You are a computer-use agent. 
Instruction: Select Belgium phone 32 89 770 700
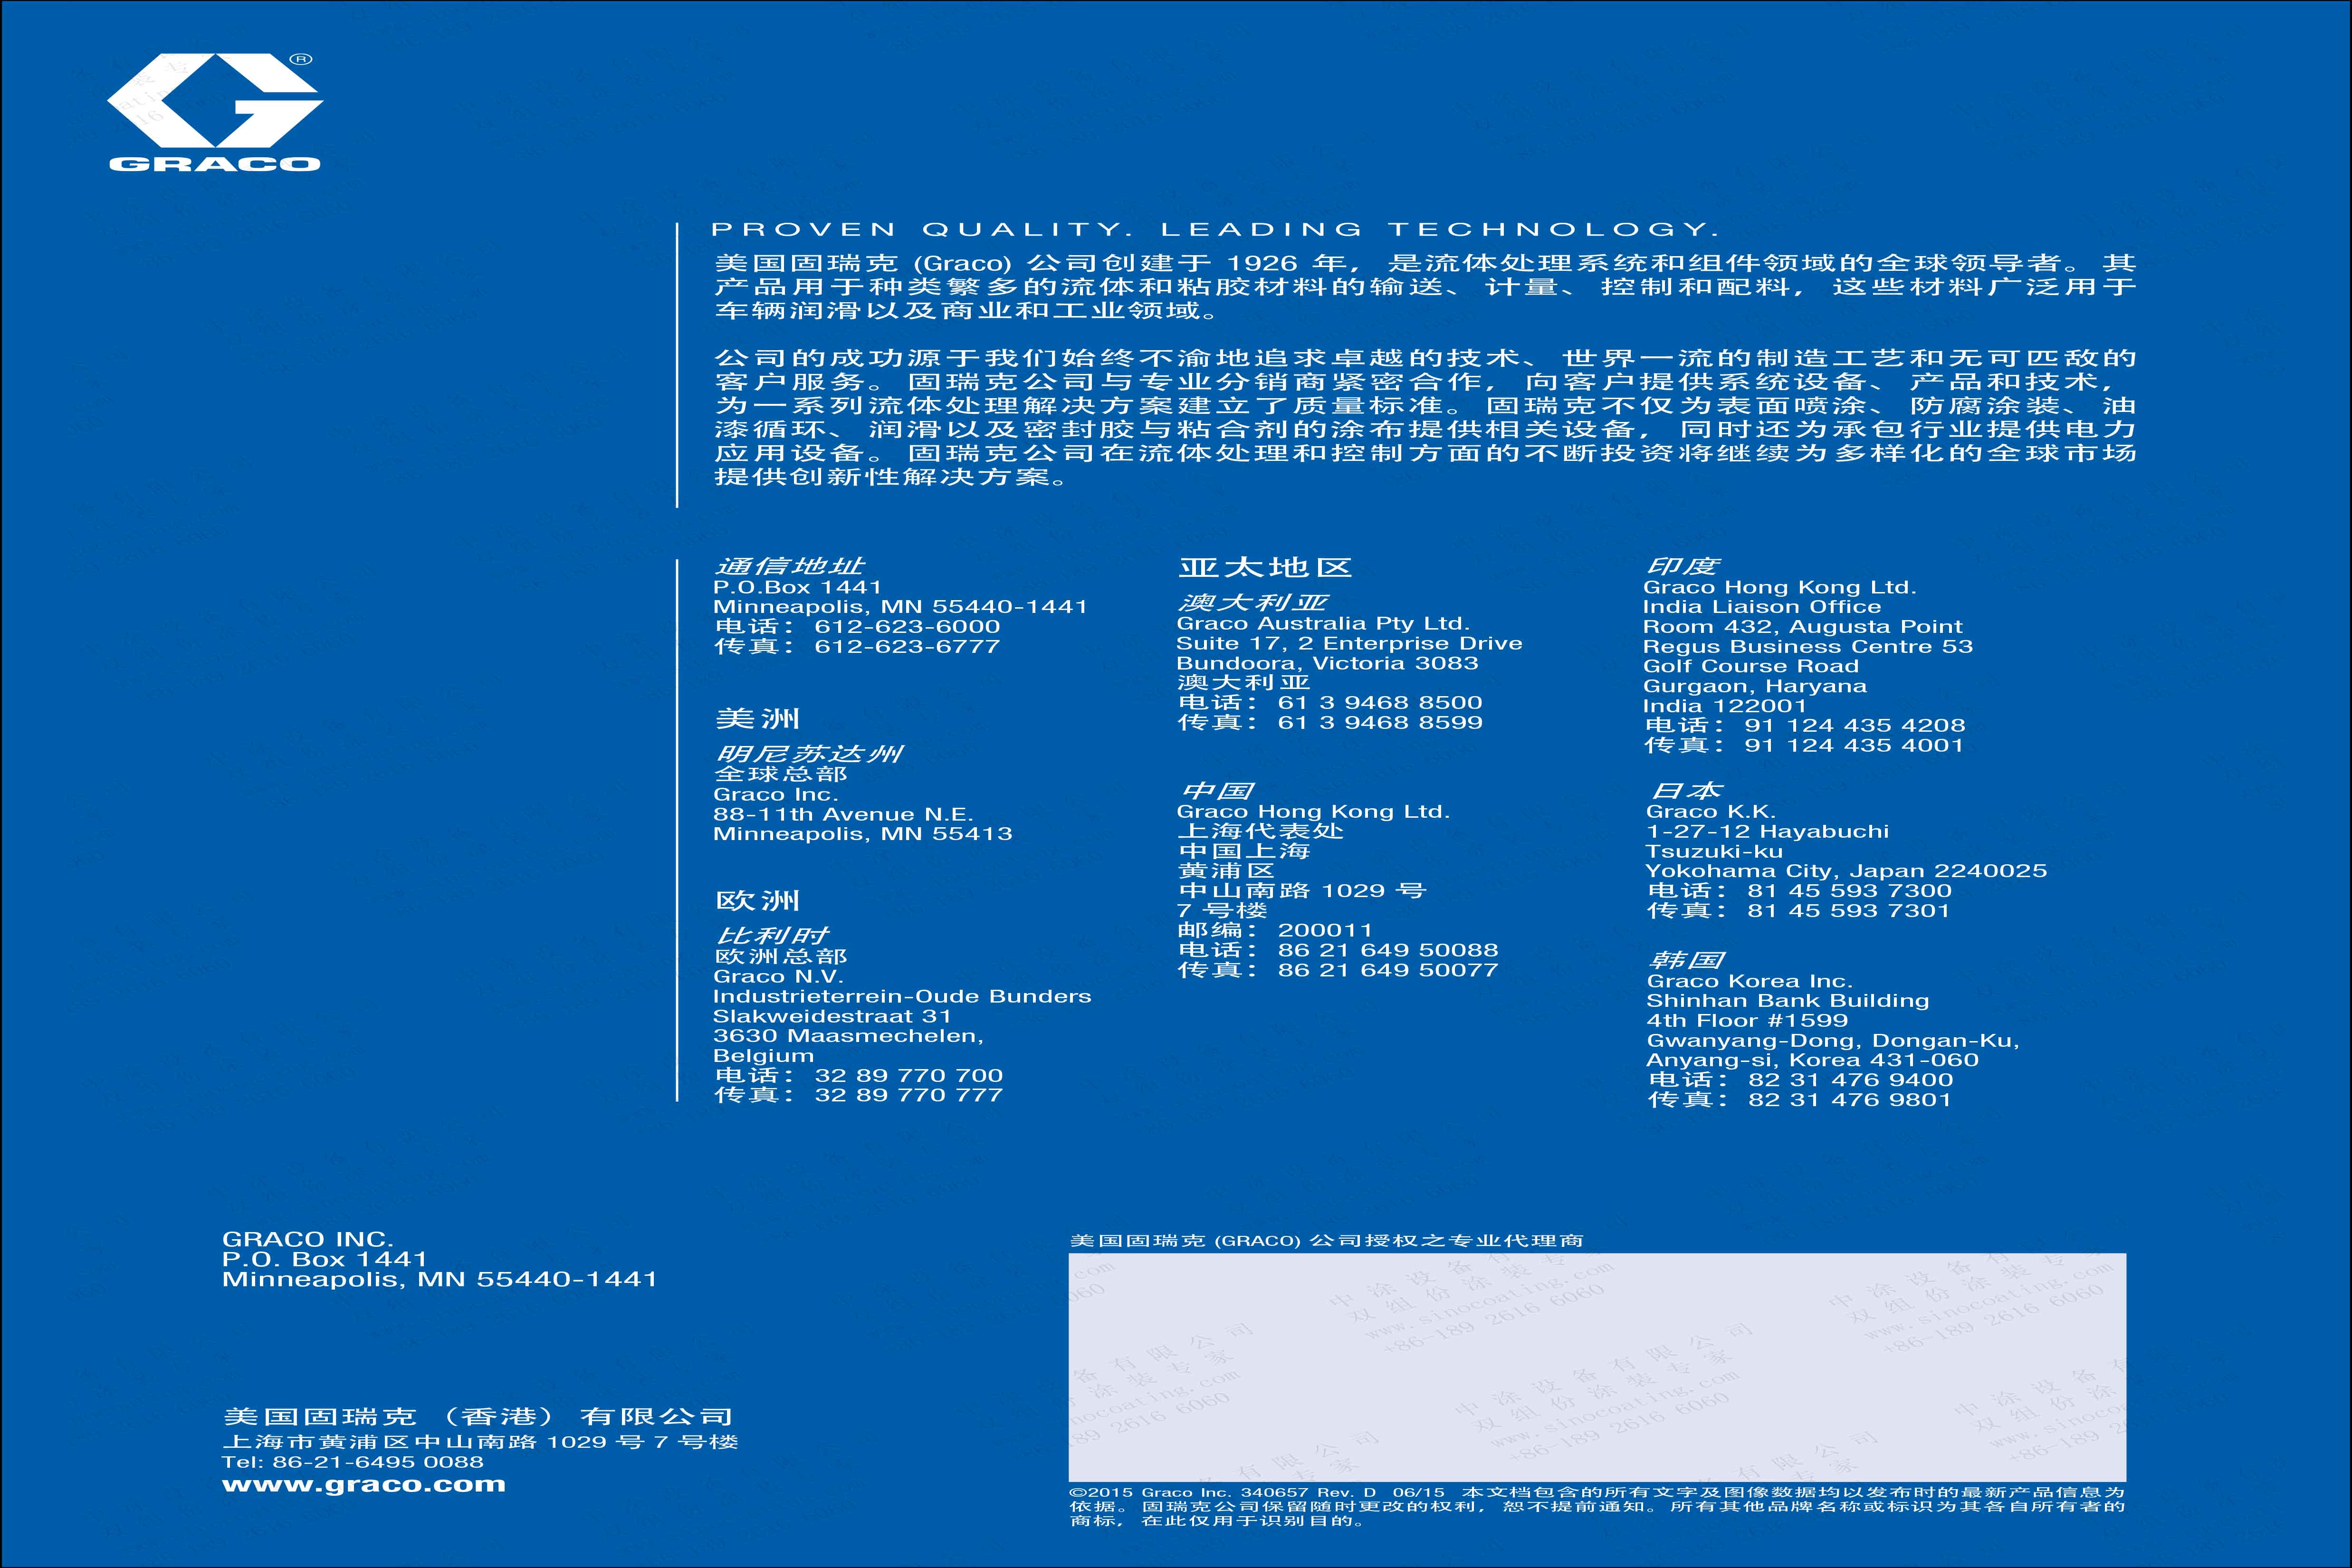pyautogui.click(x=908, y=1076)
